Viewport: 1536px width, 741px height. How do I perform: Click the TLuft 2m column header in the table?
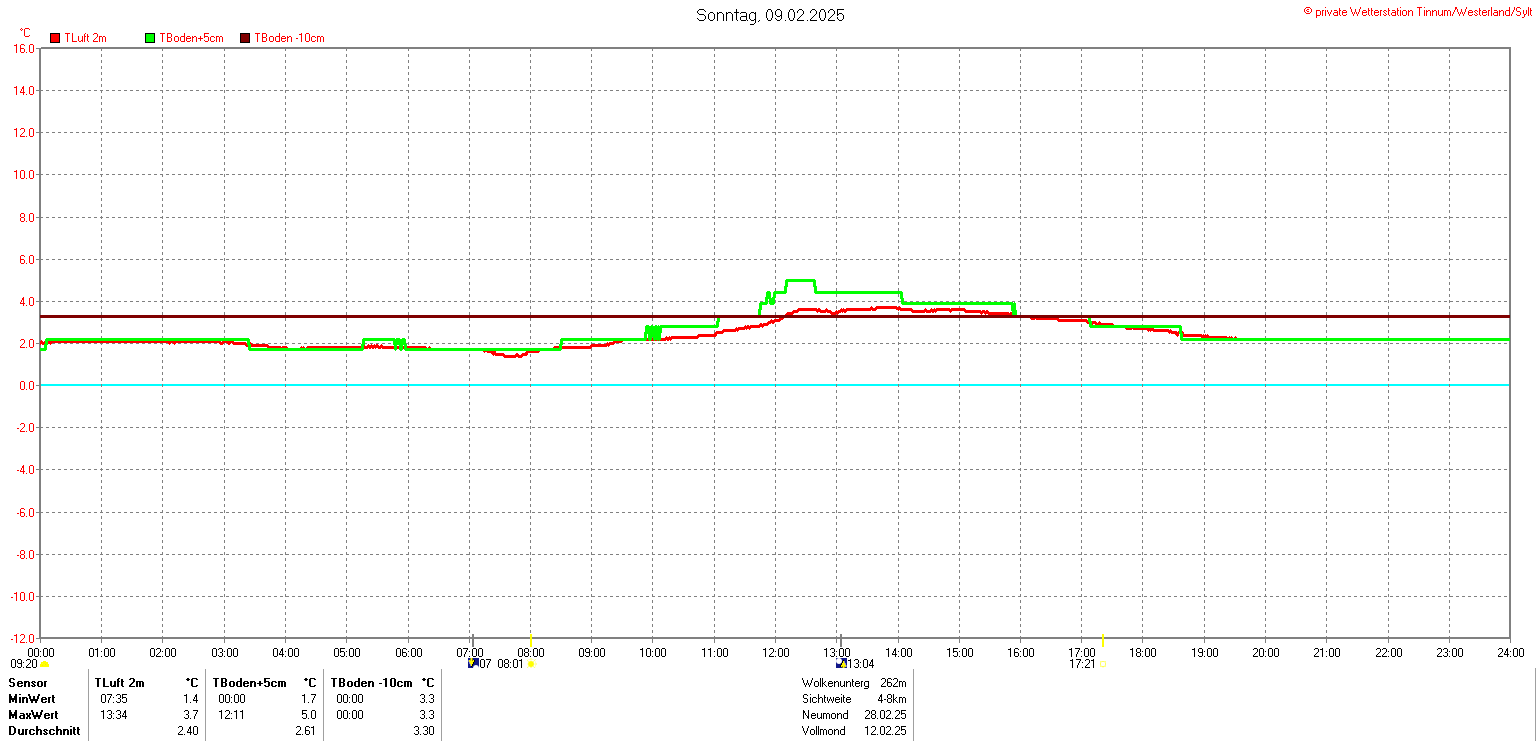pyautogui.click(x=119, y=682)
